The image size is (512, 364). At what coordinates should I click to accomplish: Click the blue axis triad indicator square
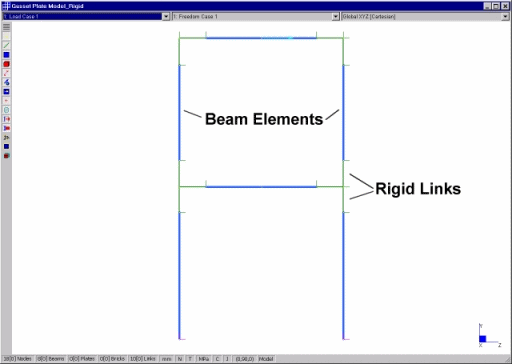482,339
